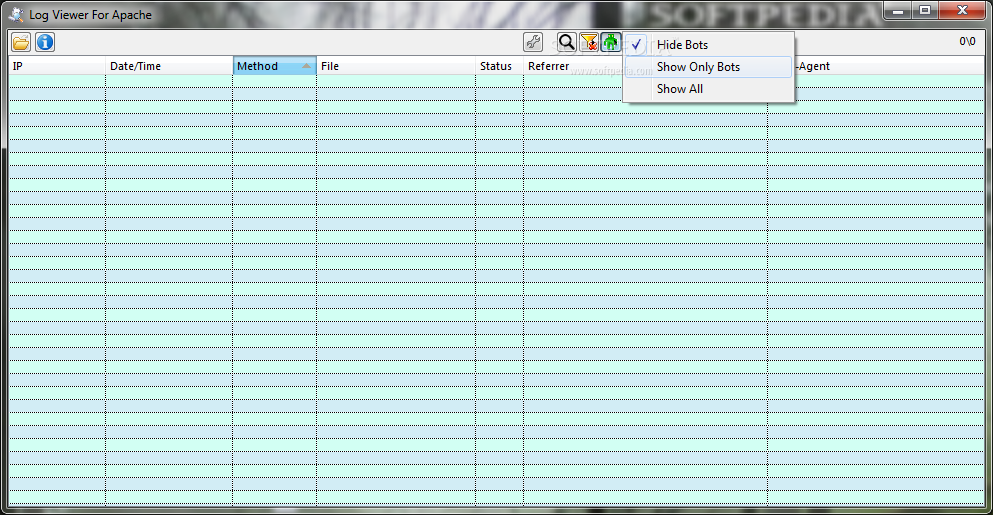The height and width of the screenshot is (515, 993).
Task: Select Show Only Bots menu entry
Action: [708, 67]
